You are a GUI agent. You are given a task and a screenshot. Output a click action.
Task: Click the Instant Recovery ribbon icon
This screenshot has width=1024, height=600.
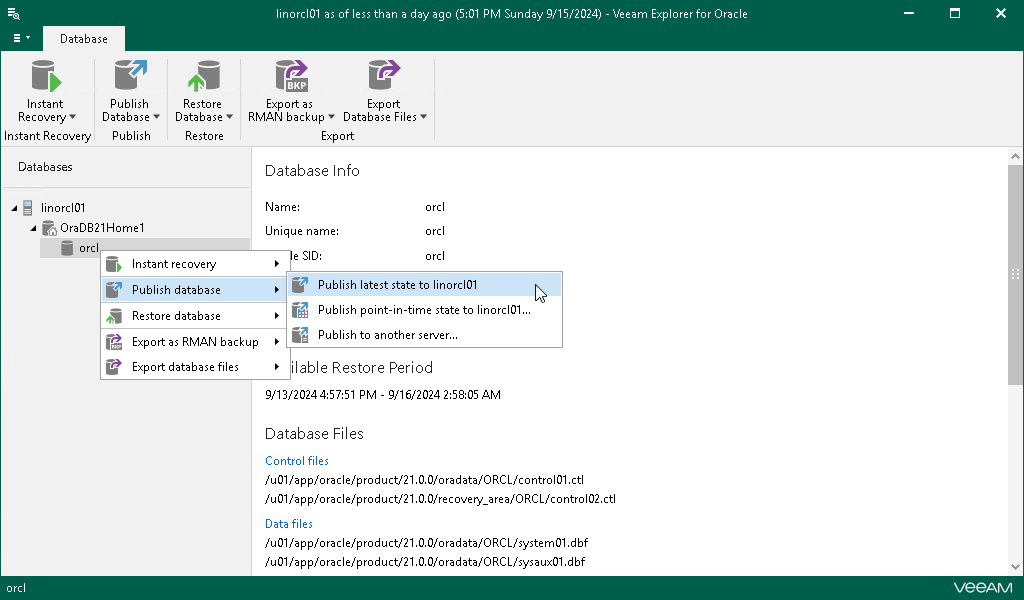click(x=46, y=76)
